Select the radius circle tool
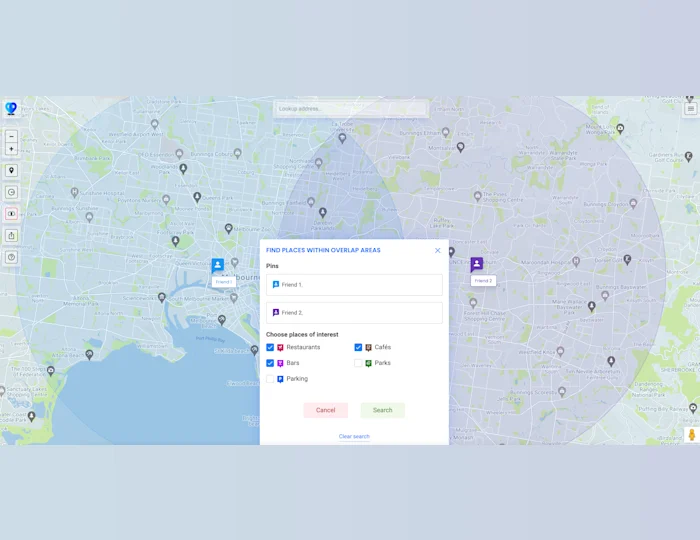Screen dimensions: 700x540 tap(12, 192)
